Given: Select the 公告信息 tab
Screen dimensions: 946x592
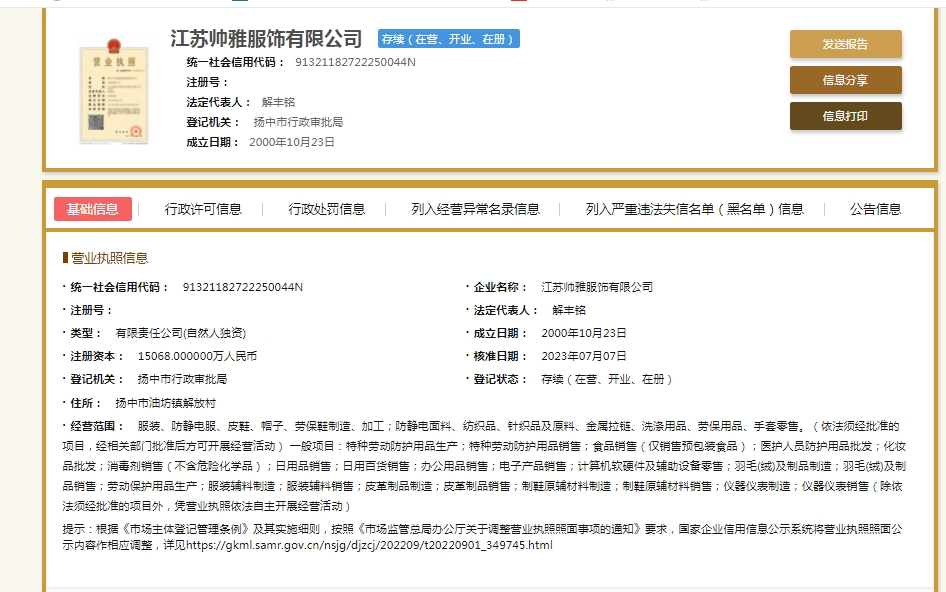Looking at the screenshot, I should tap(875, 209).
